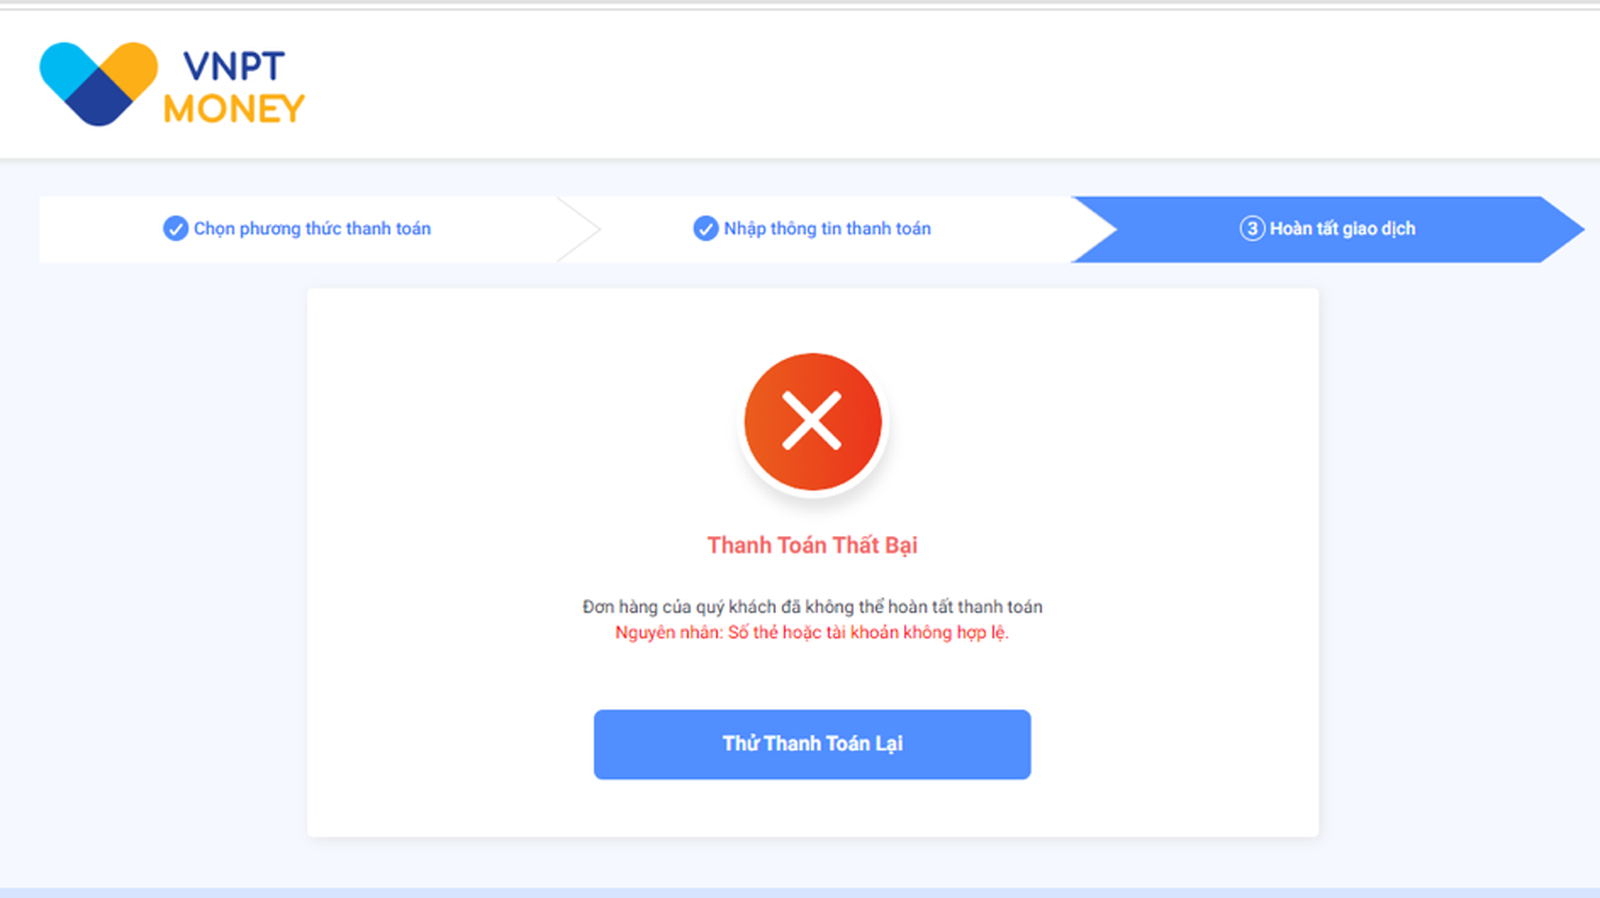Click the red X failure icon
Viewport: 1600px width, 898px height.
[812, 421]
